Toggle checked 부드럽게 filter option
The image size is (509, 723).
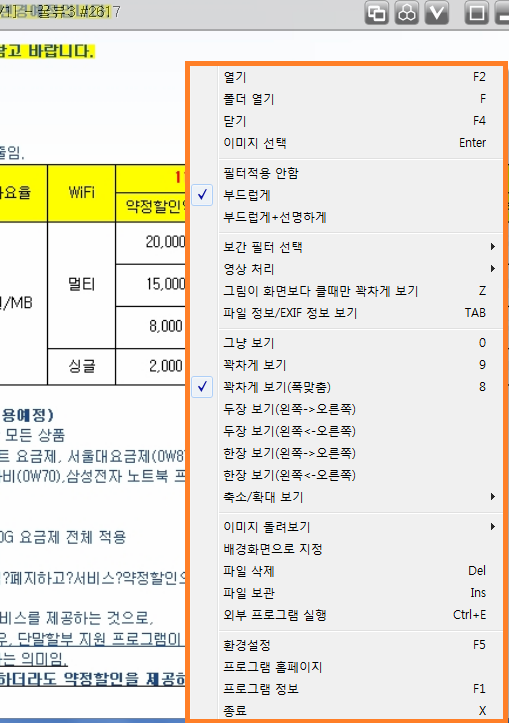(x=361, y=195)
